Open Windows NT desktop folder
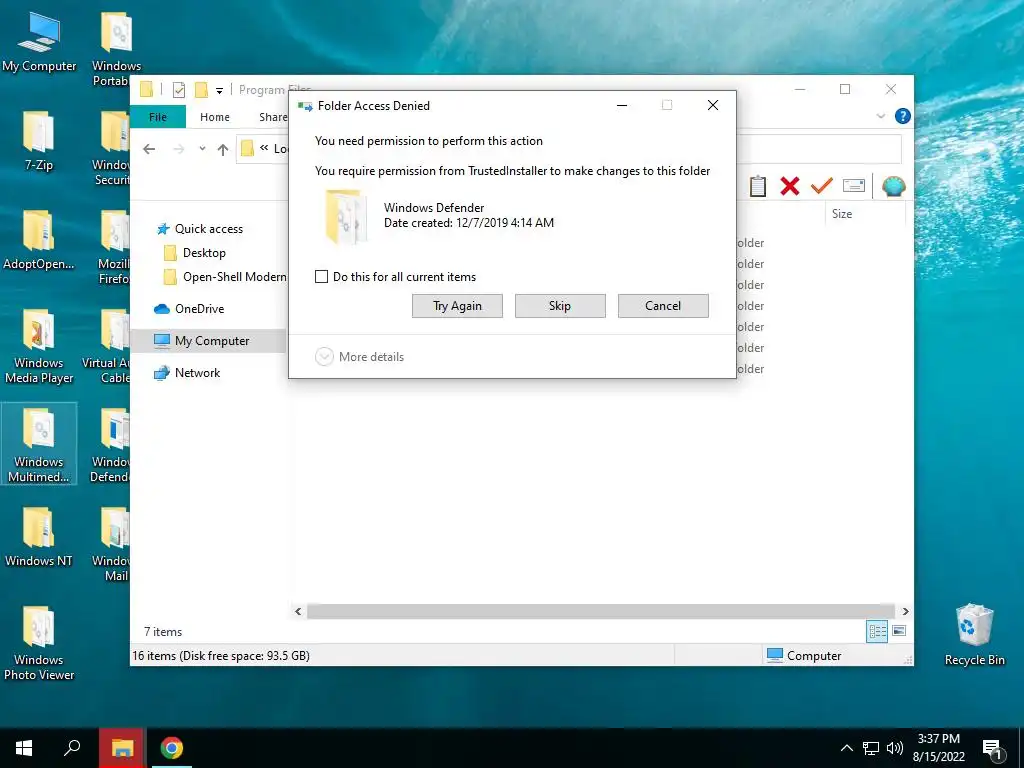Screen dimensions: 1024x768 39,537
